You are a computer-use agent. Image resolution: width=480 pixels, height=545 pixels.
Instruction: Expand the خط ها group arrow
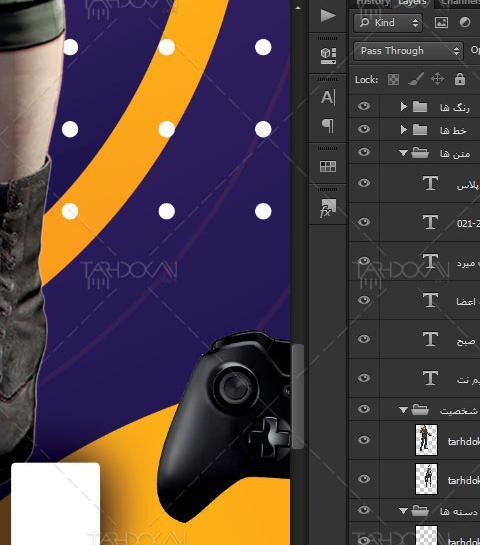click(x=403, y=130)
